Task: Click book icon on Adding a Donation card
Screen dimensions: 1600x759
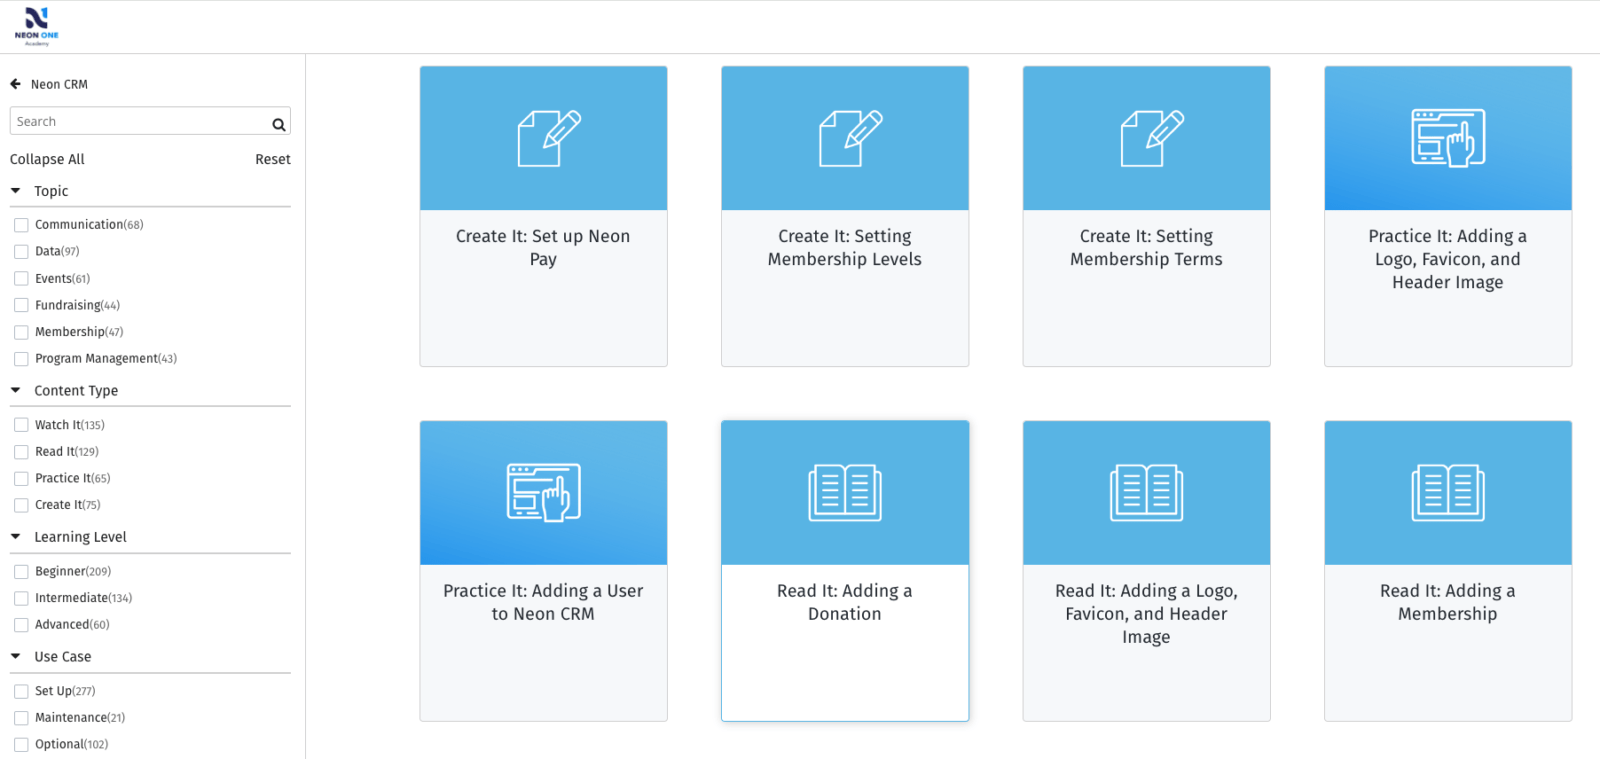Action: click(x=845, y=492)
